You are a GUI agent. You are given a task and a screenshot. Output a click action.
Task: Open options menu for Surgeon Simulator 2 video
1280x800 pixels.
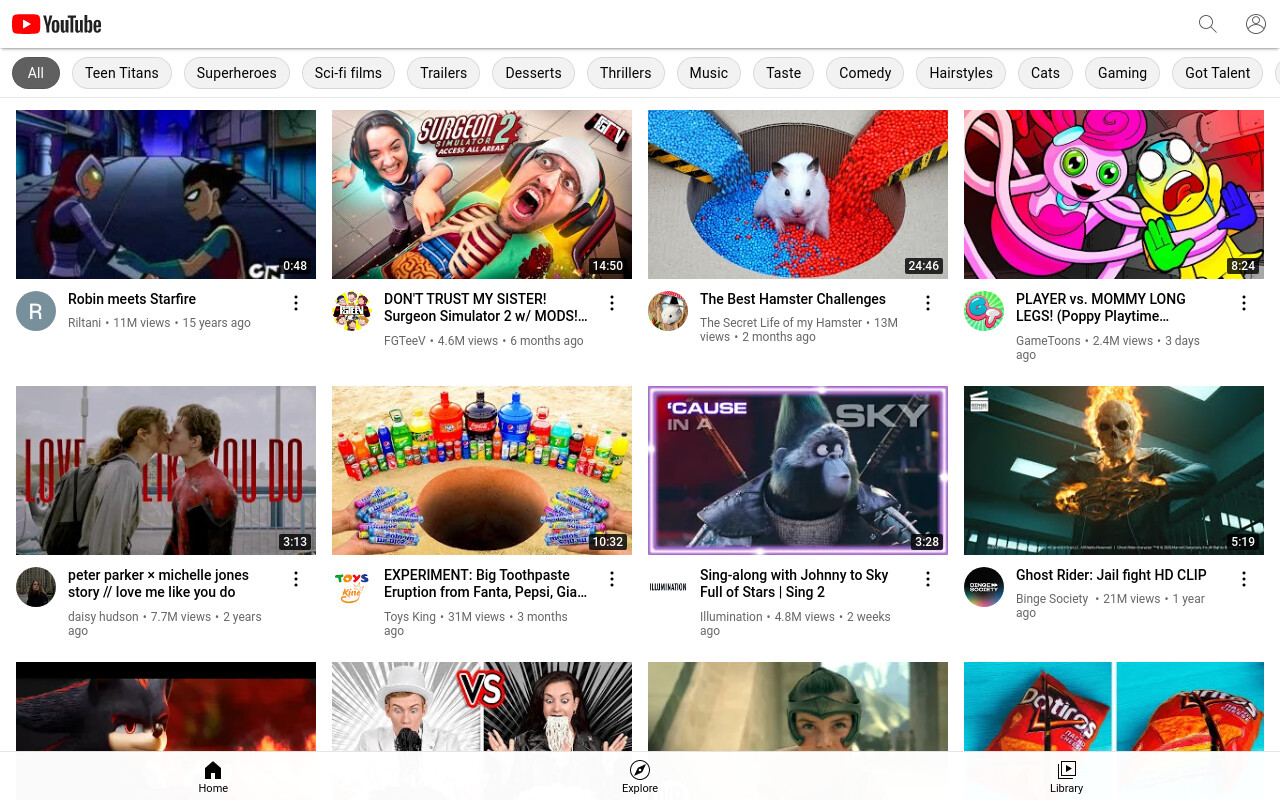click(612, 303)
